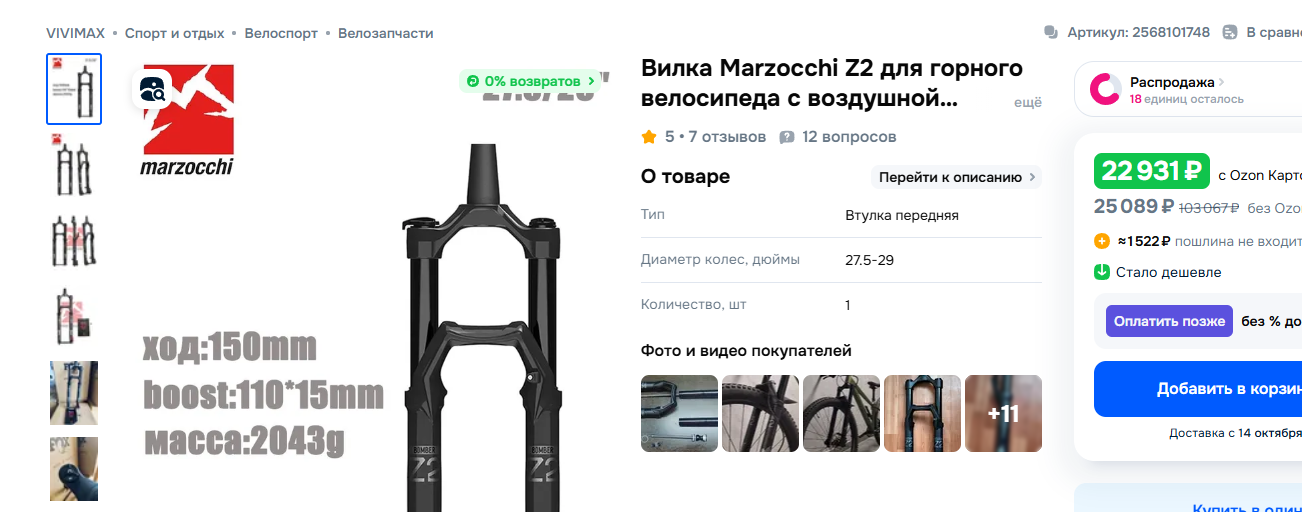Select the second fork thumbnail in gallery

pos(74,165)
